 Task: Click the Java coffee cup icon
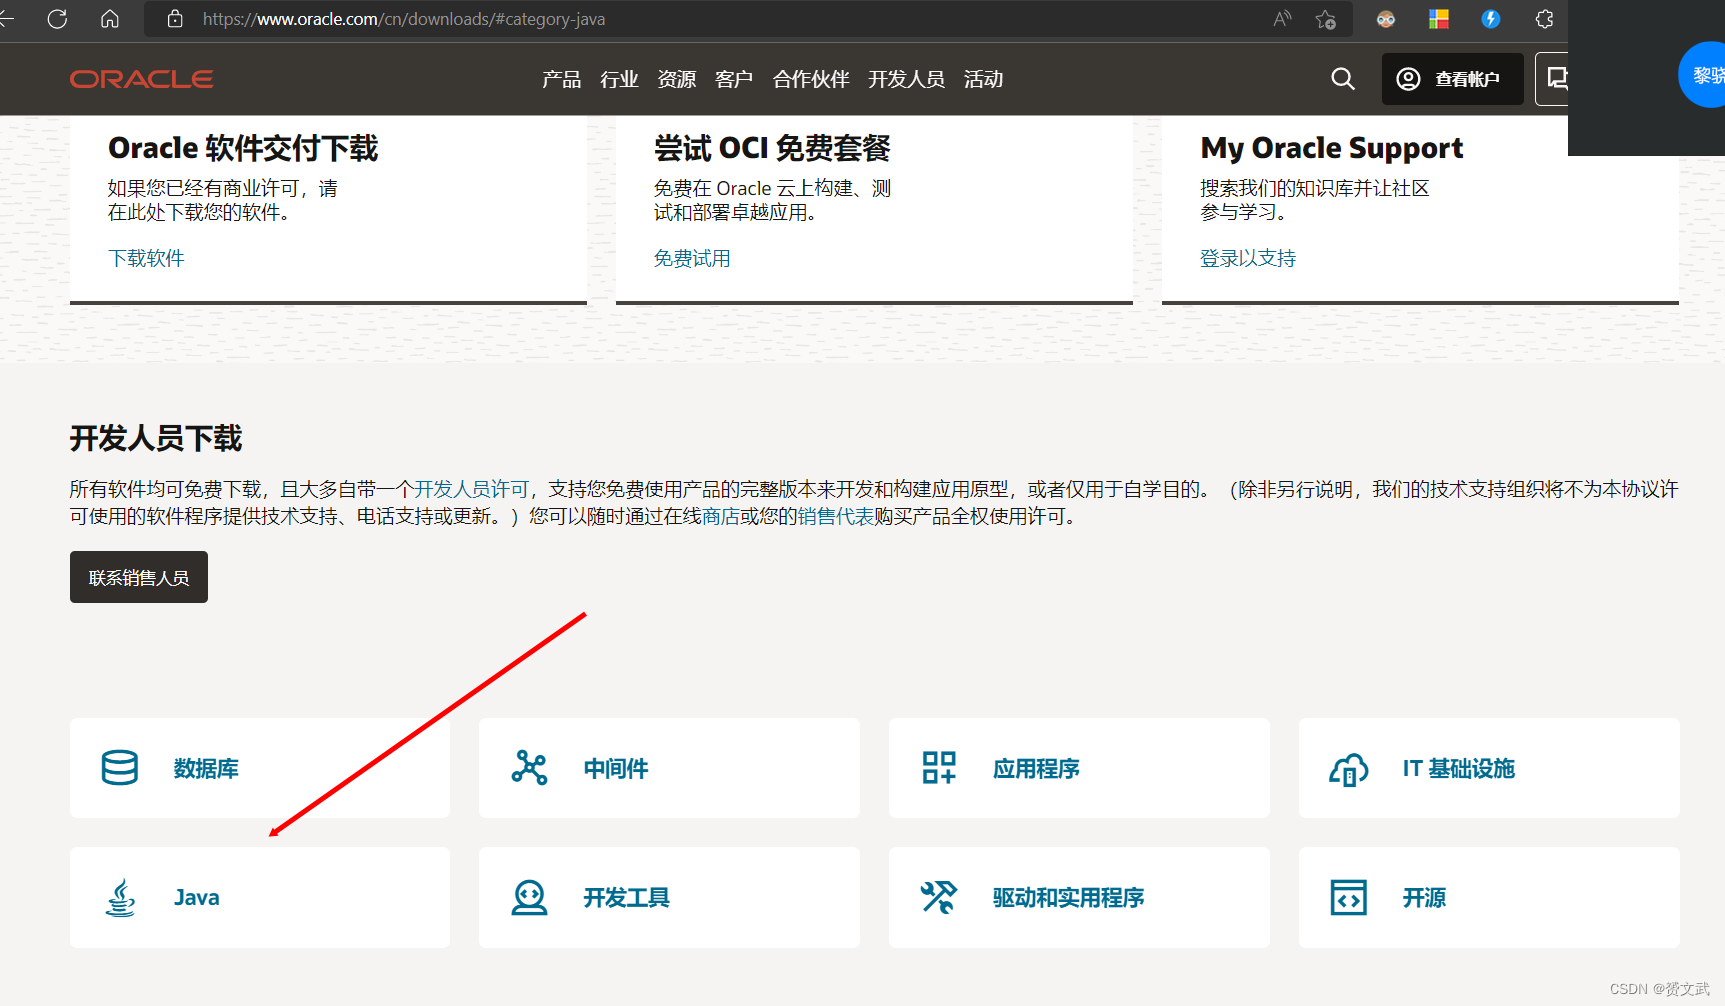tap(121, 898)
